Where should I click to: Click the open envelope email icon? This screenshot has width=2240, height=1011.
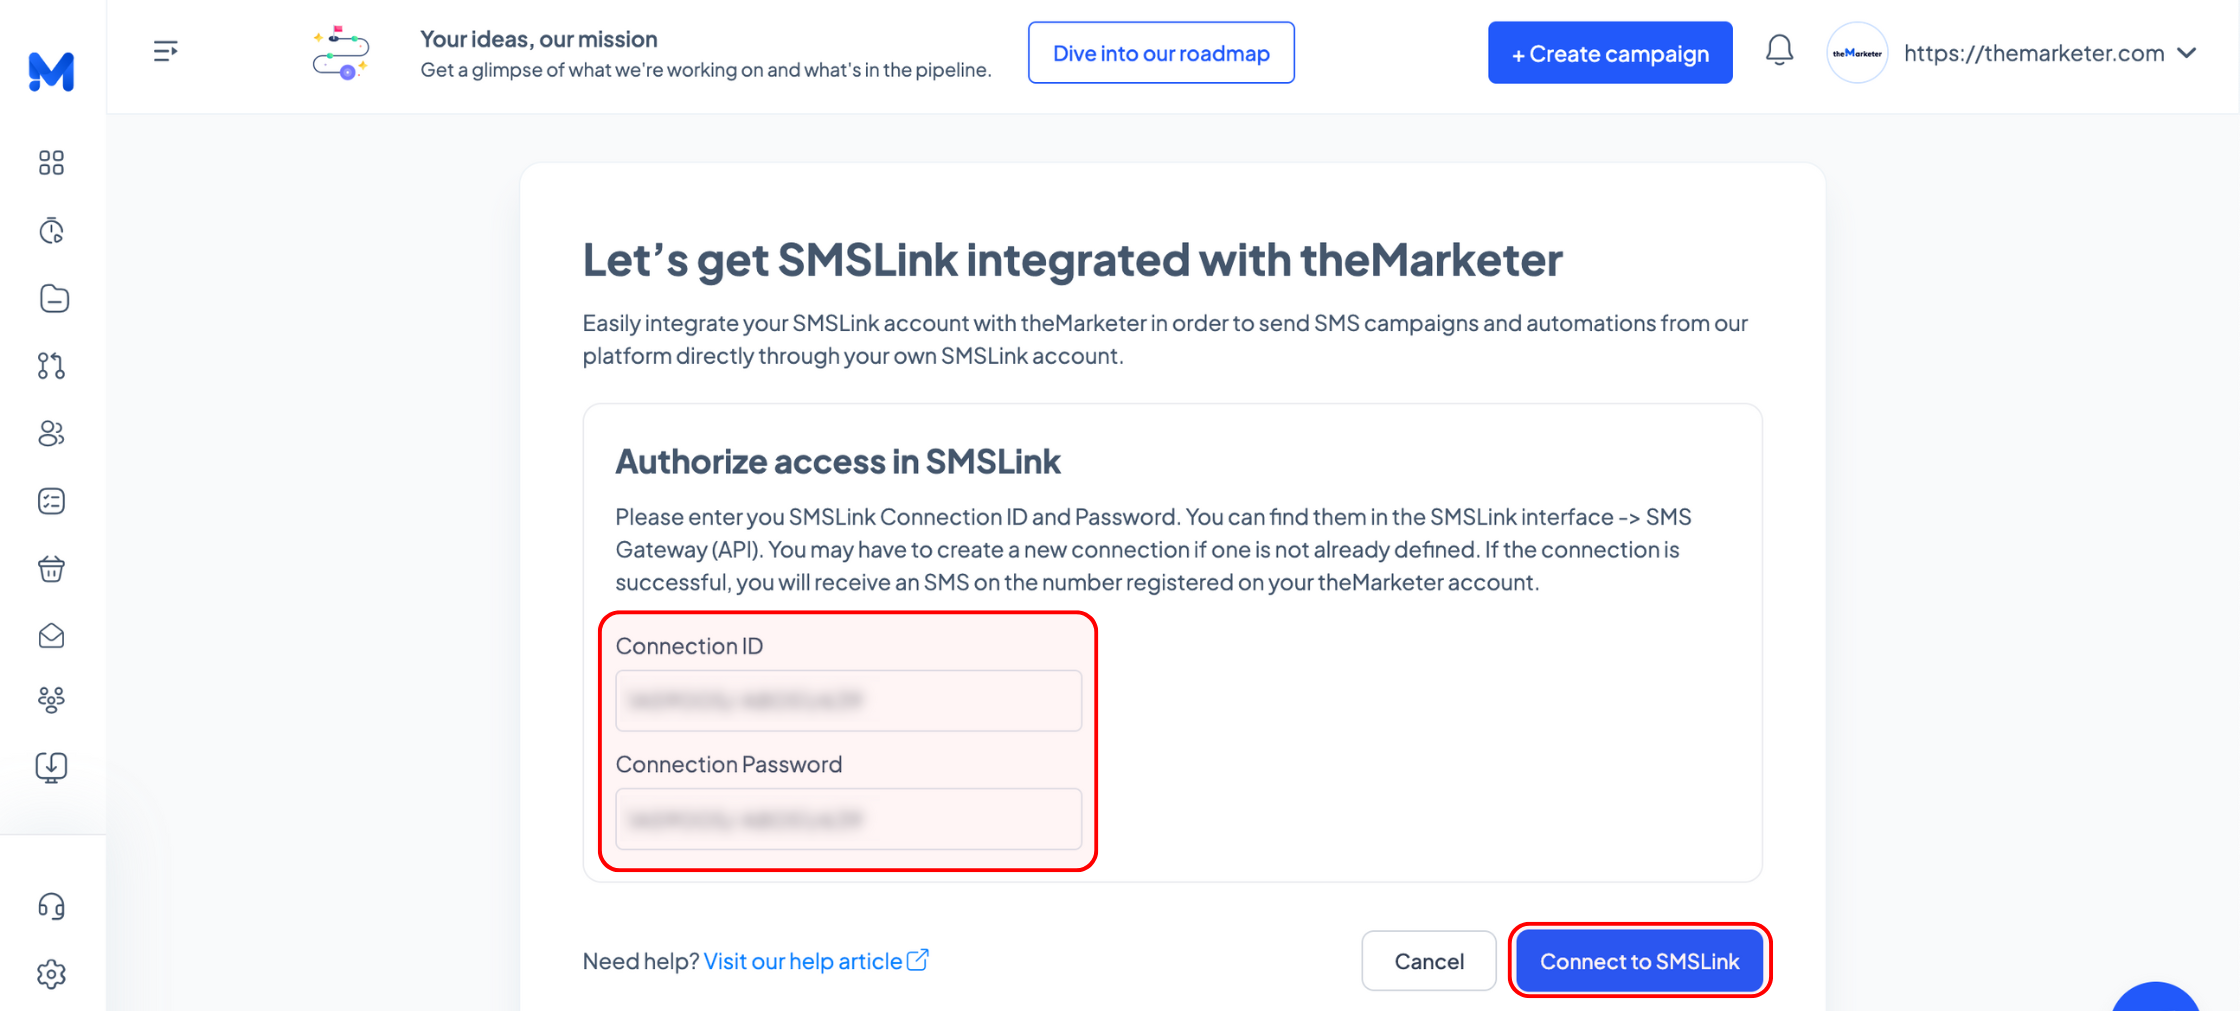(51, 636)
